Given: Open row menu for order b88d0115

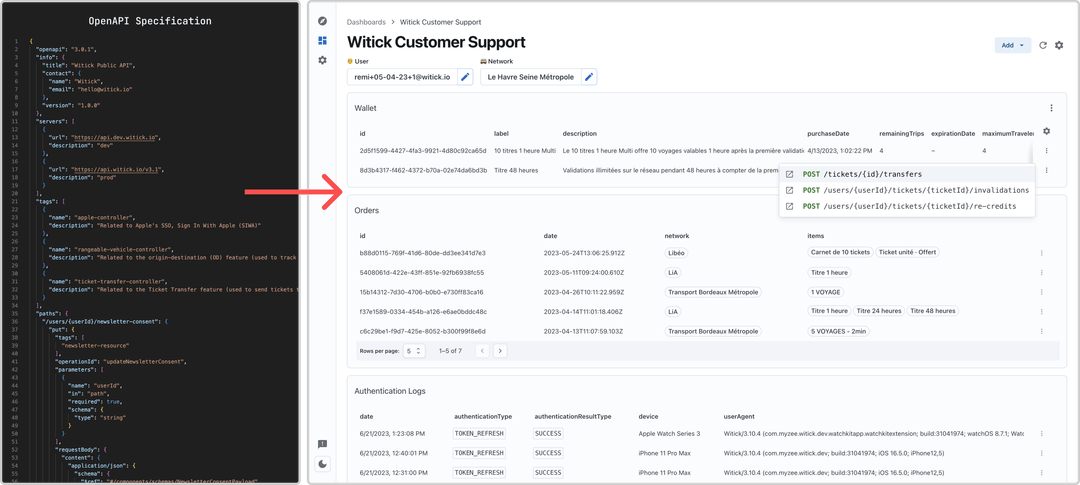Looking at the screenshot, I should click(1041, 253).
